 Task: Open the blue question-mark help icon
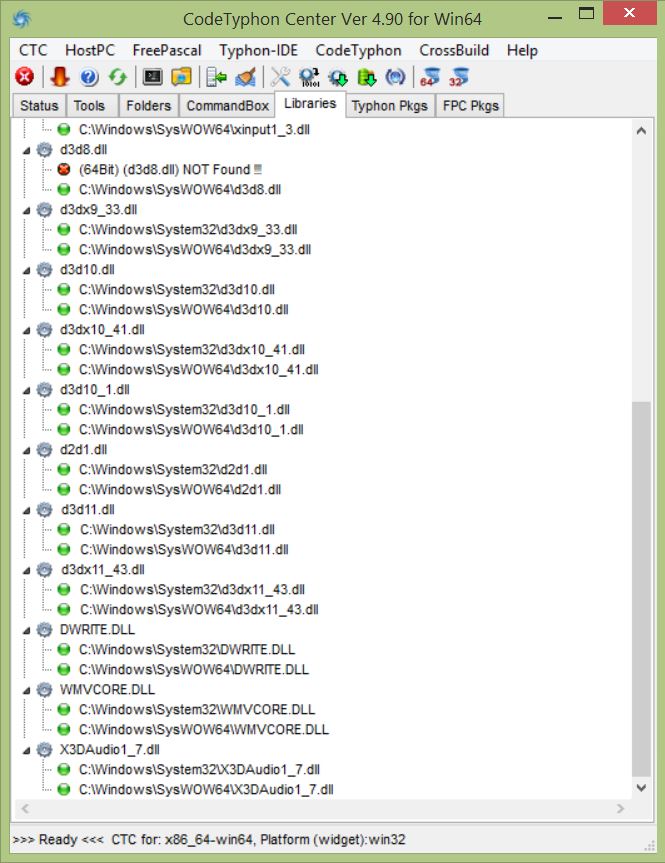pyautogui.click(x=89, y=77)
